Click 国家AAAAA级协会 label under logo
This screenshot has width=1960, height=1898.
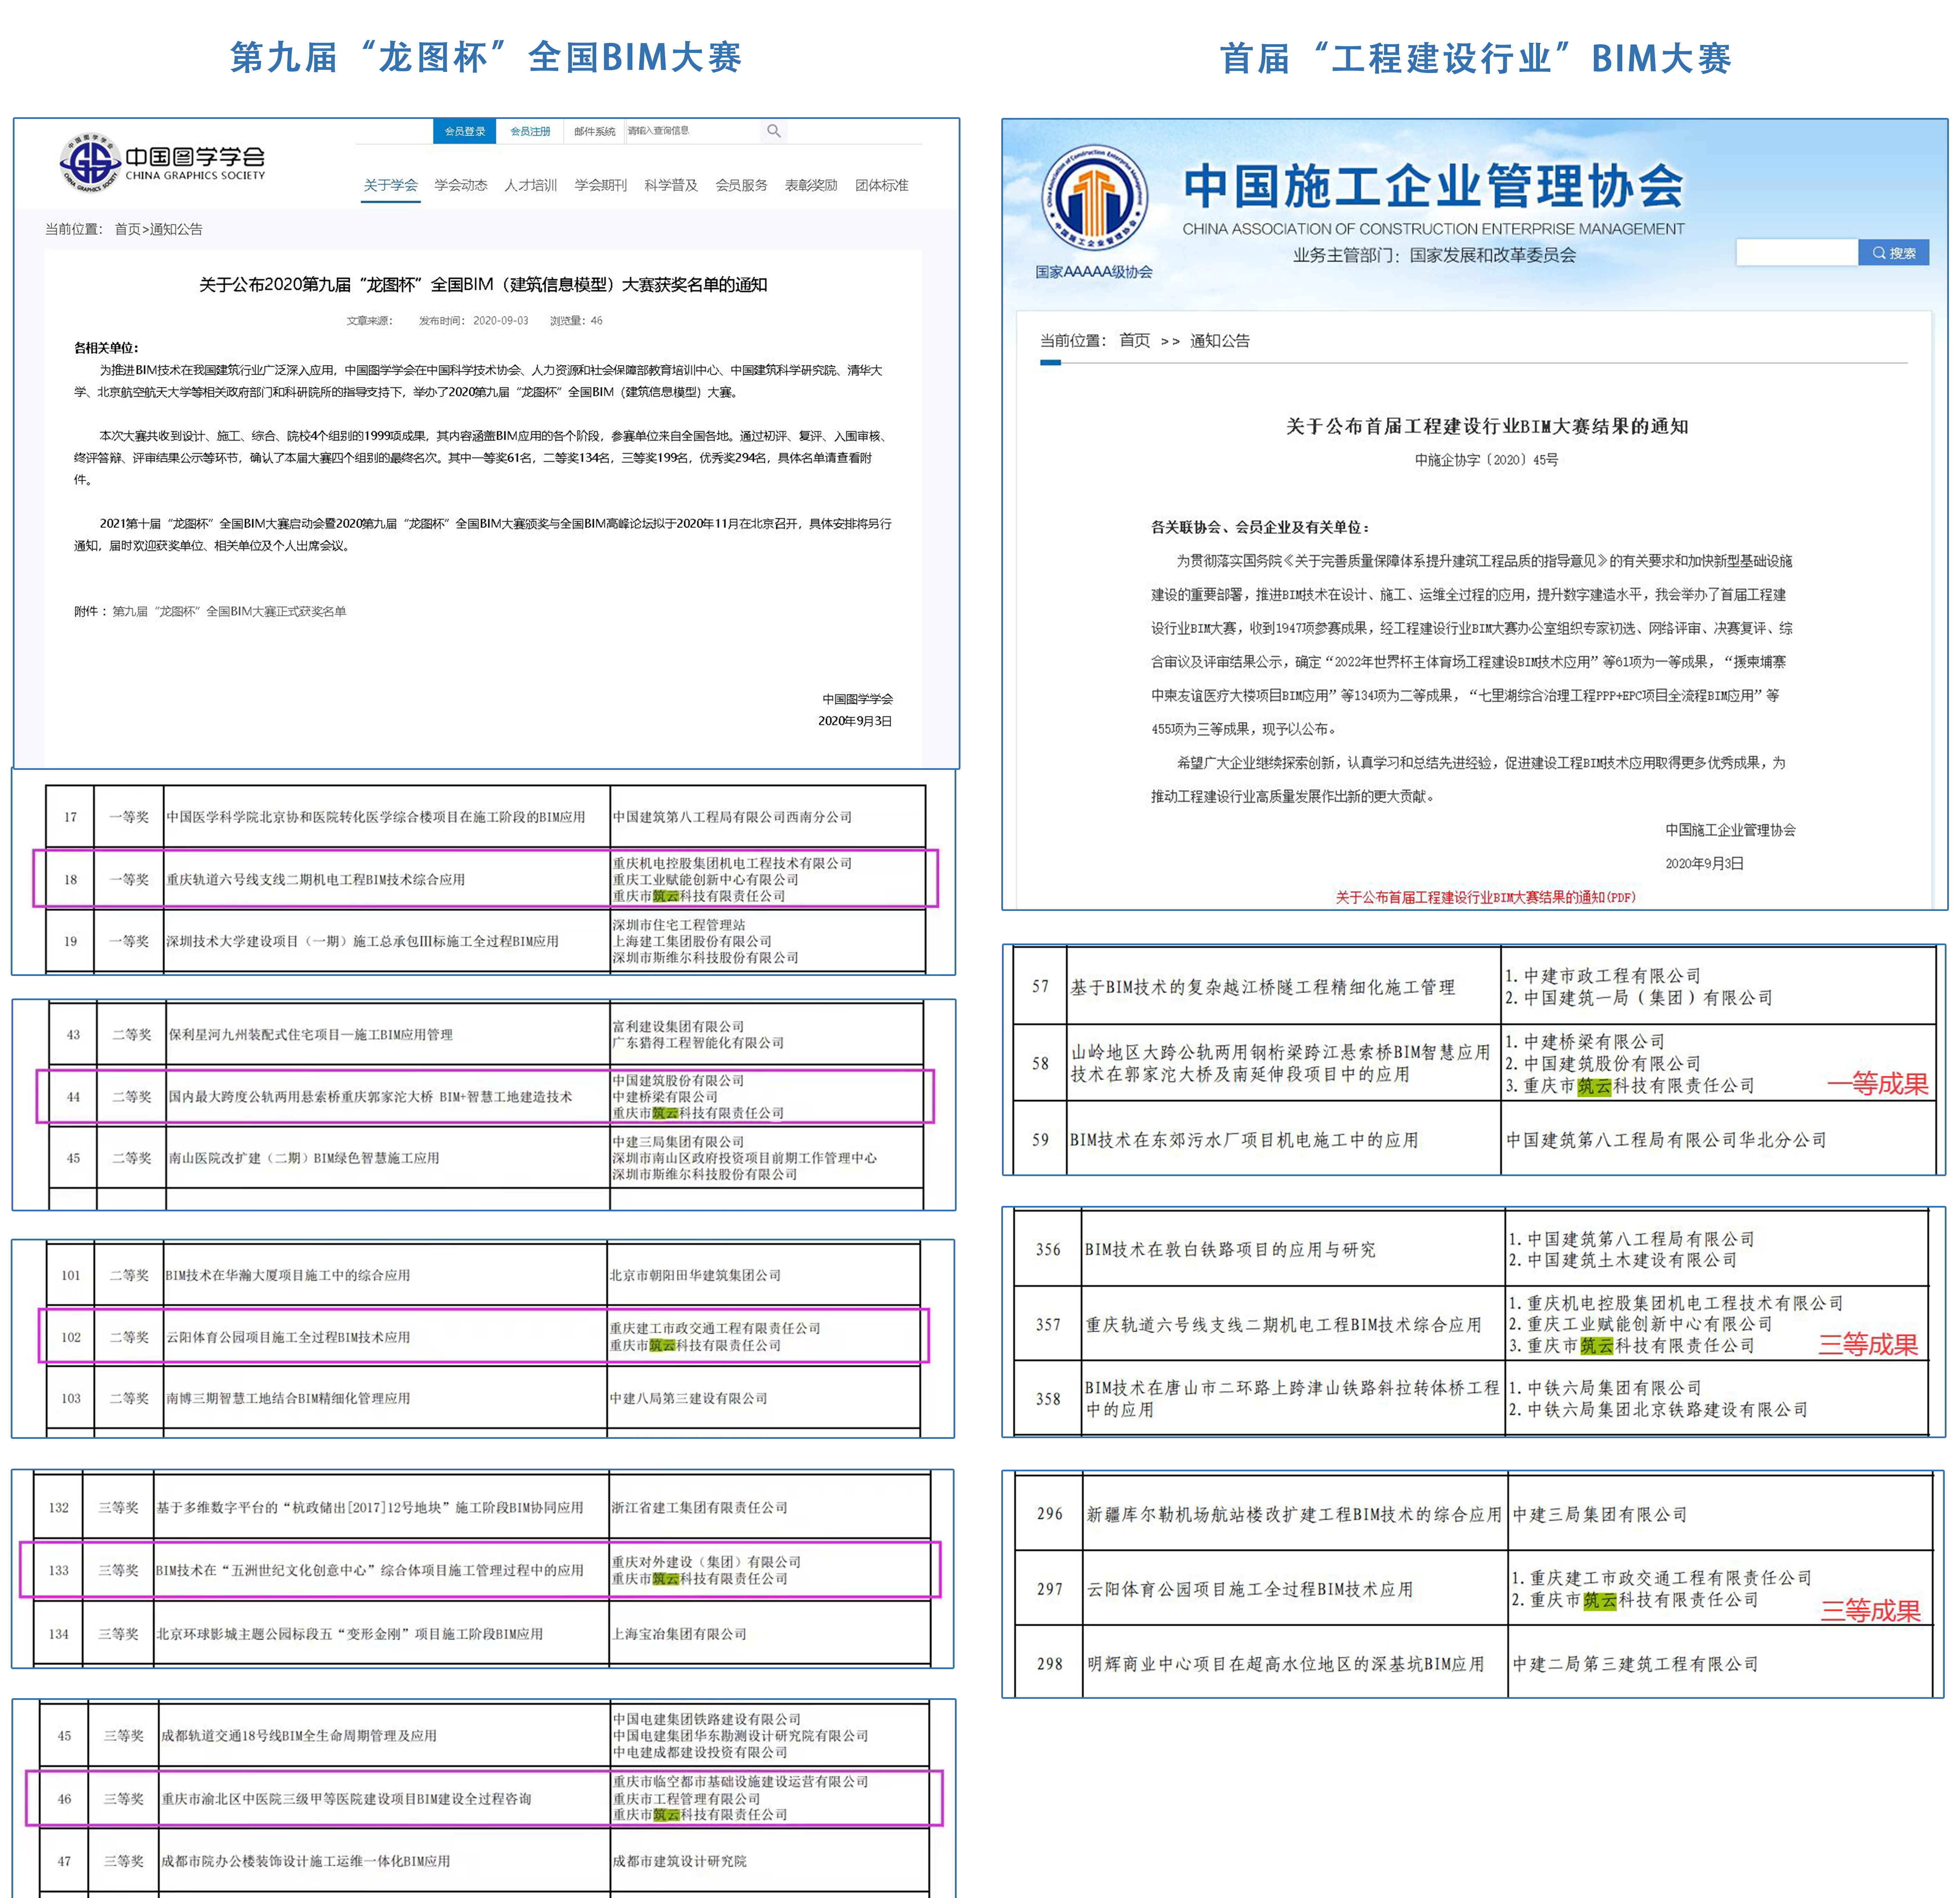[1094, 272]
